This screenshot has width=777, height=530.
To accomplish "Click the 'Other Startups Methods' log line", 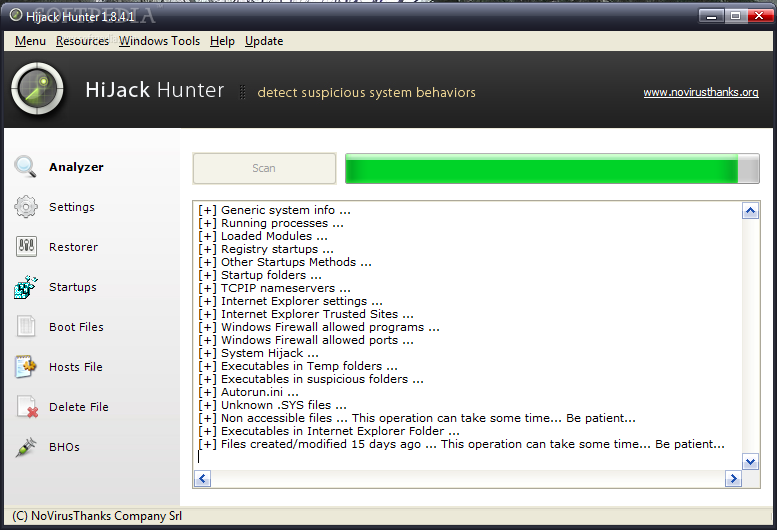I will (284, 262).
